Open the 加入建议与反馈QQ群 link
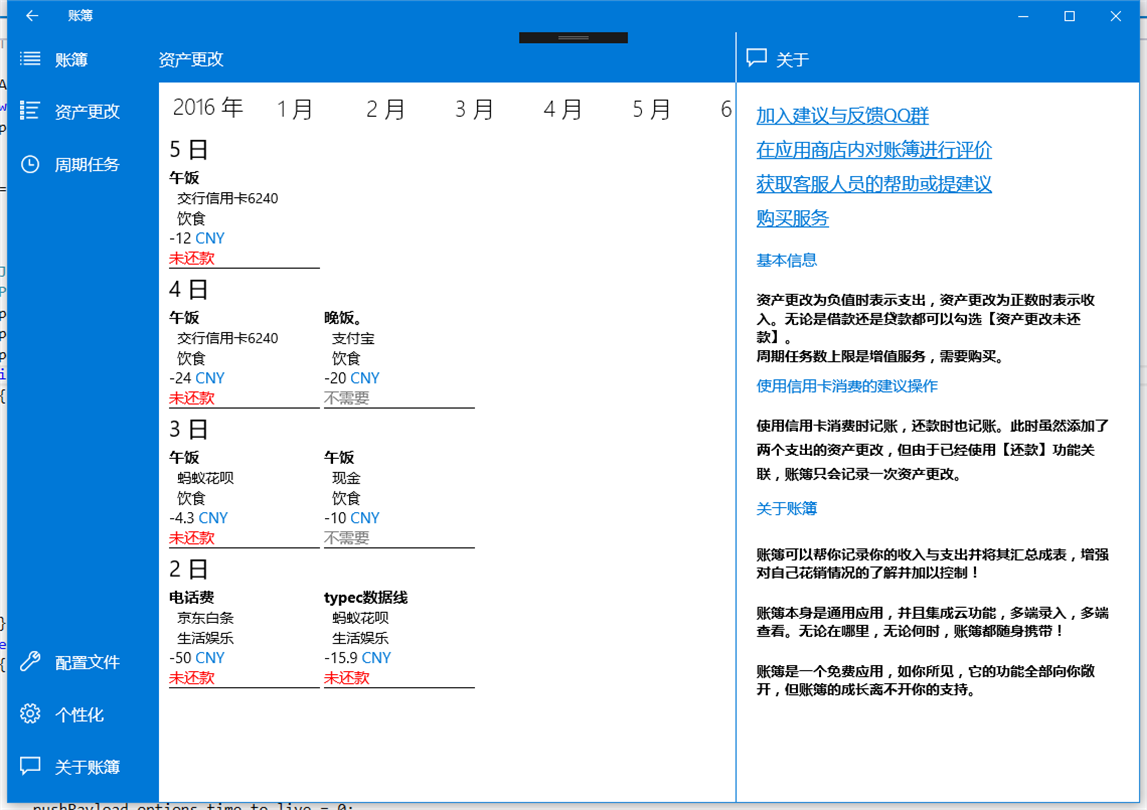The image size is (1147, 810). coord(842,116)
